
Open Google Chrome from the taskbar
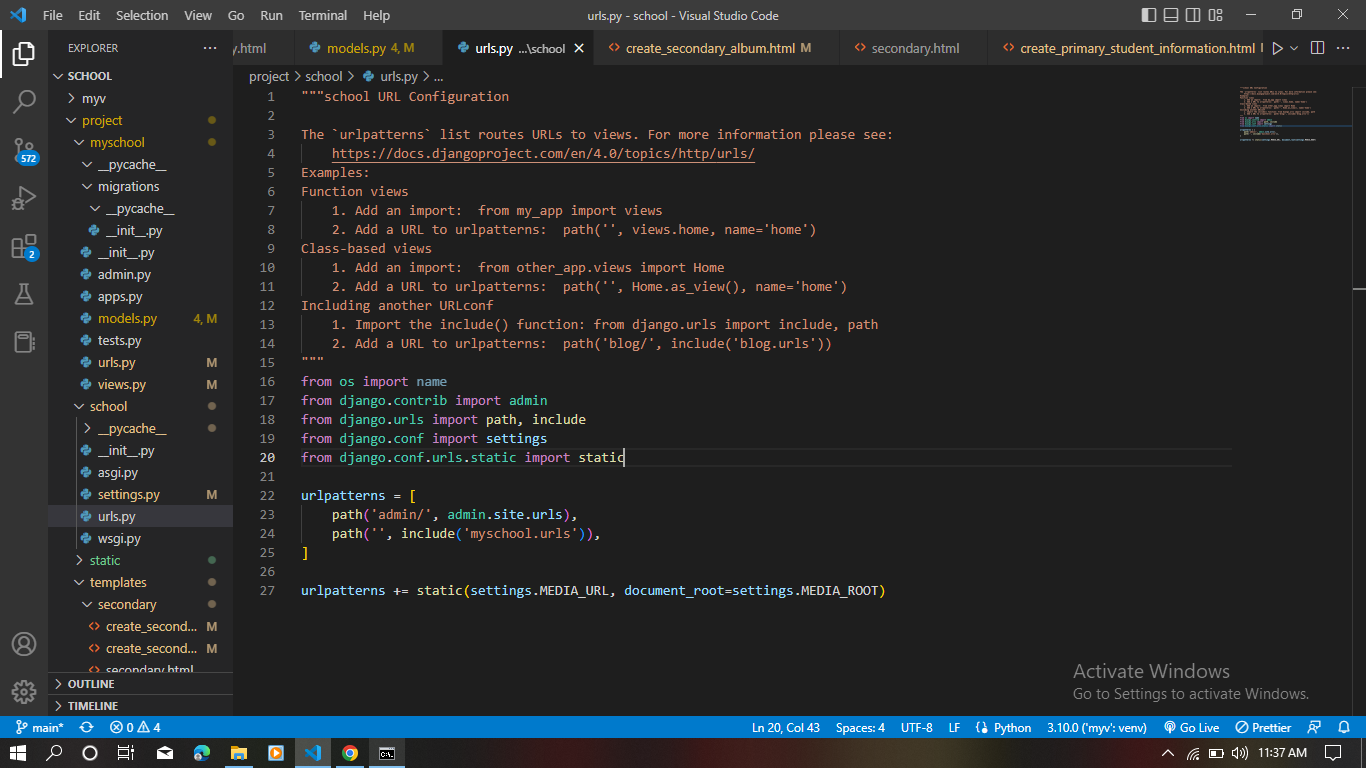[349, 753]
